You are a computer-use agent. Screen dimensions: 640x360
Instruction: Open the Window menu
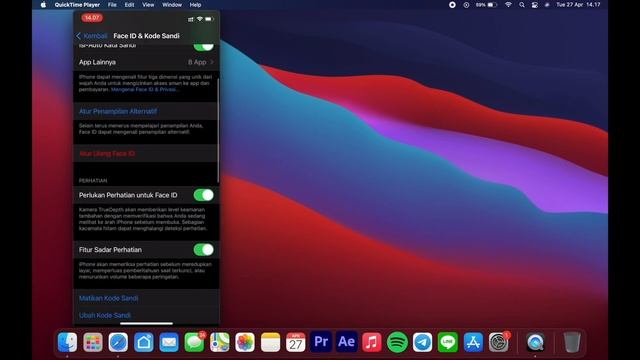point(172,5)
